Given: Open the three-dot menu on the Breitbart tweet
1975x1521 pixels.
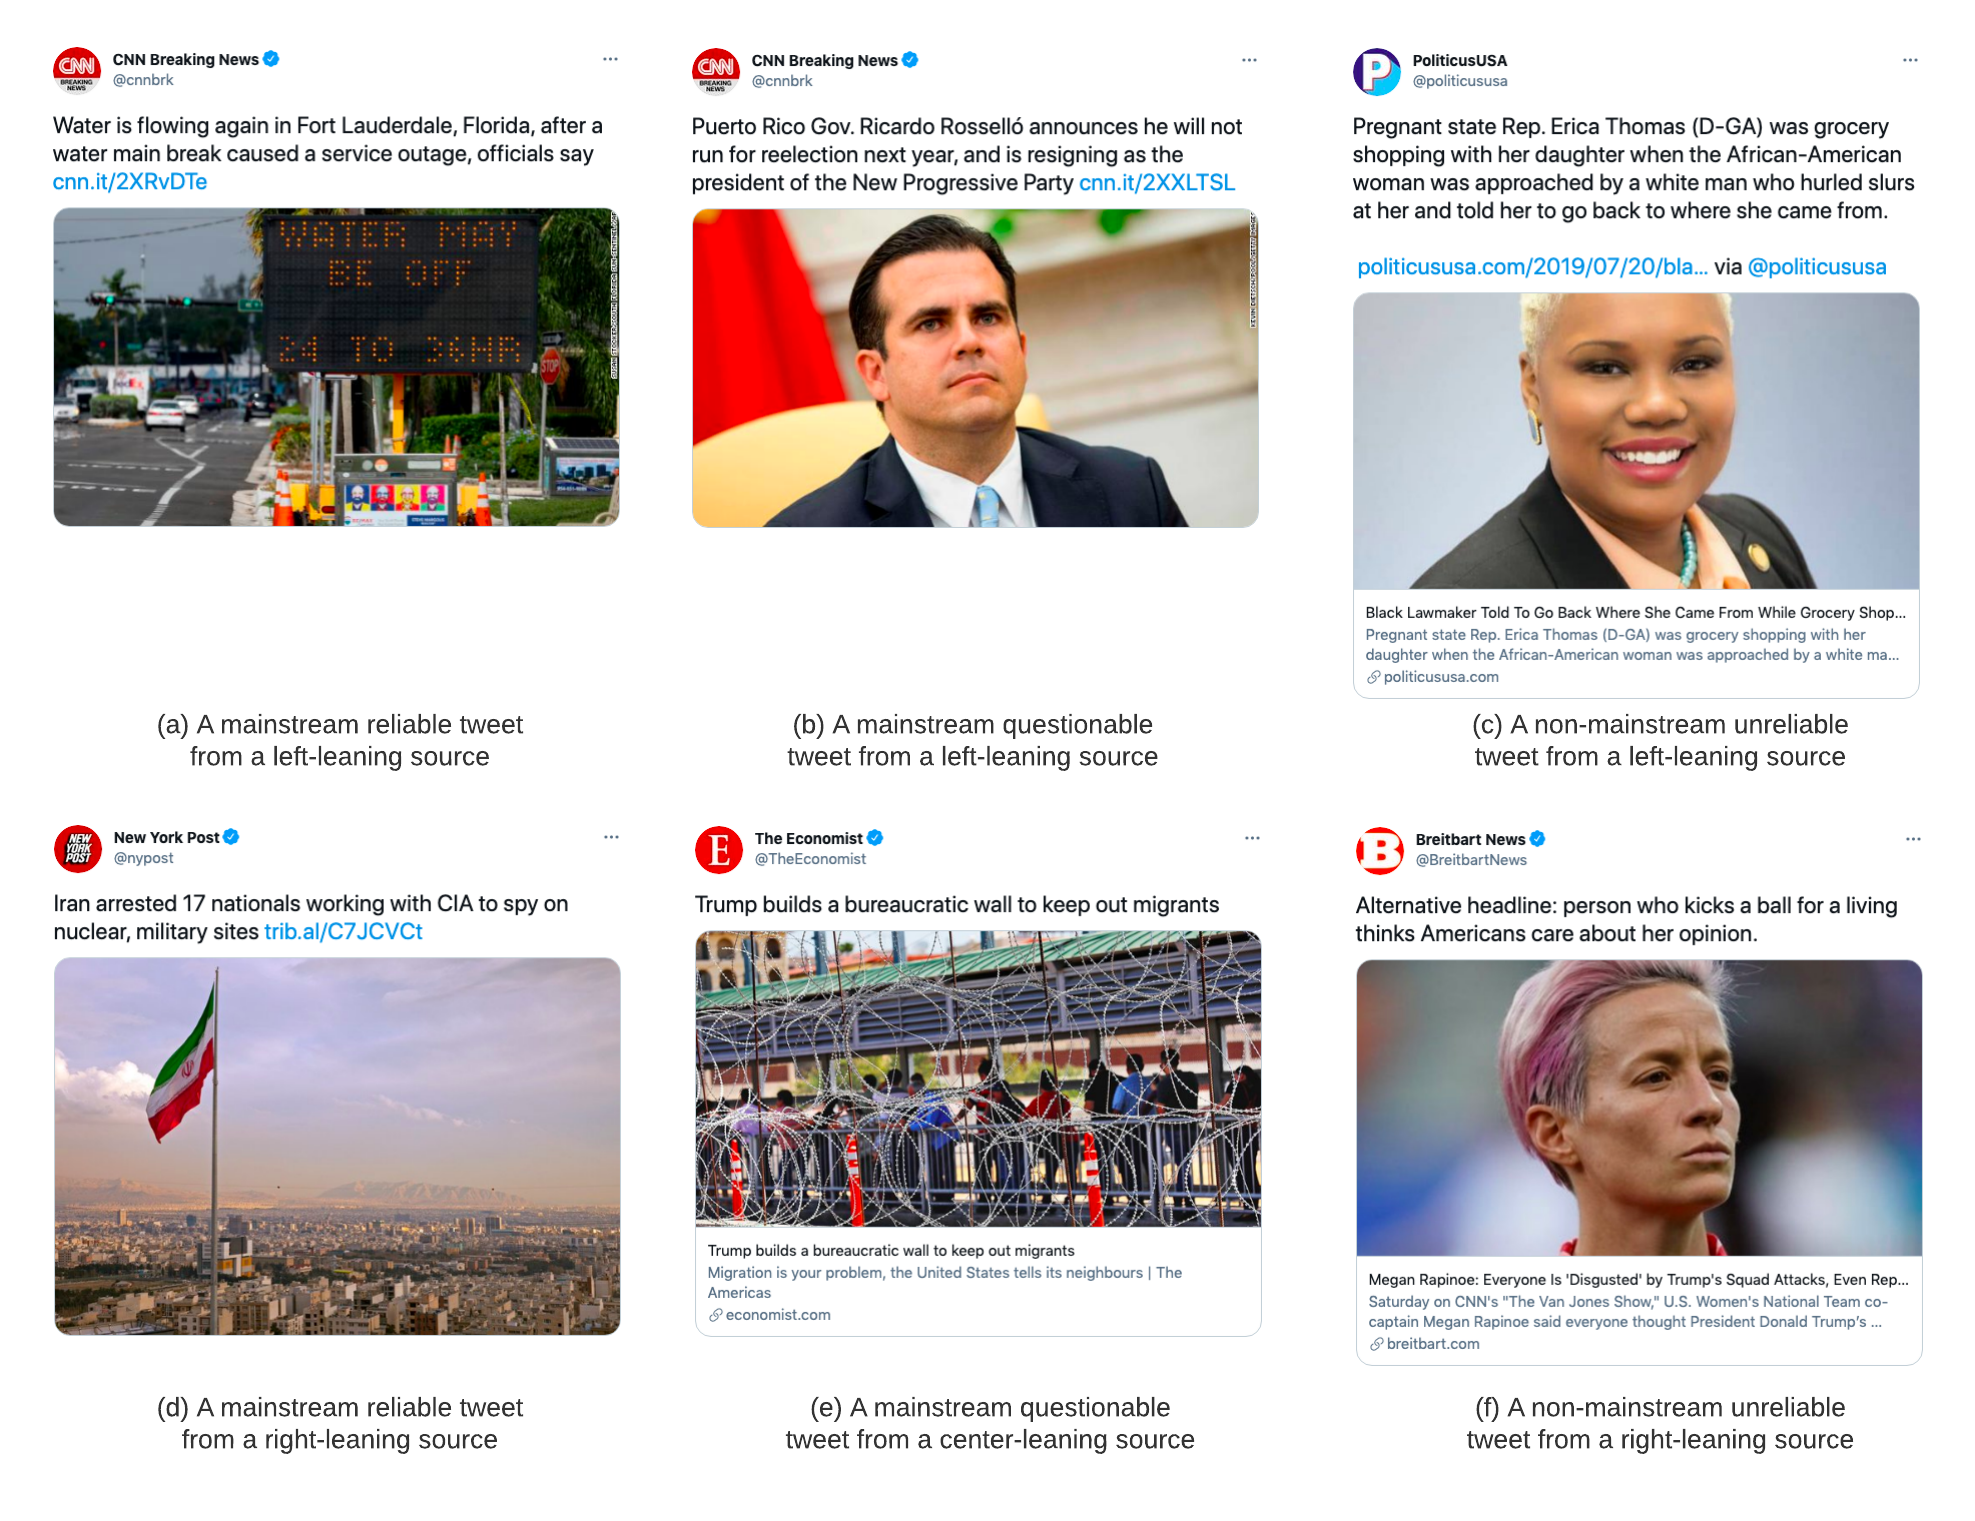Looking at the screenshot, I should [x=1913, y=839].
